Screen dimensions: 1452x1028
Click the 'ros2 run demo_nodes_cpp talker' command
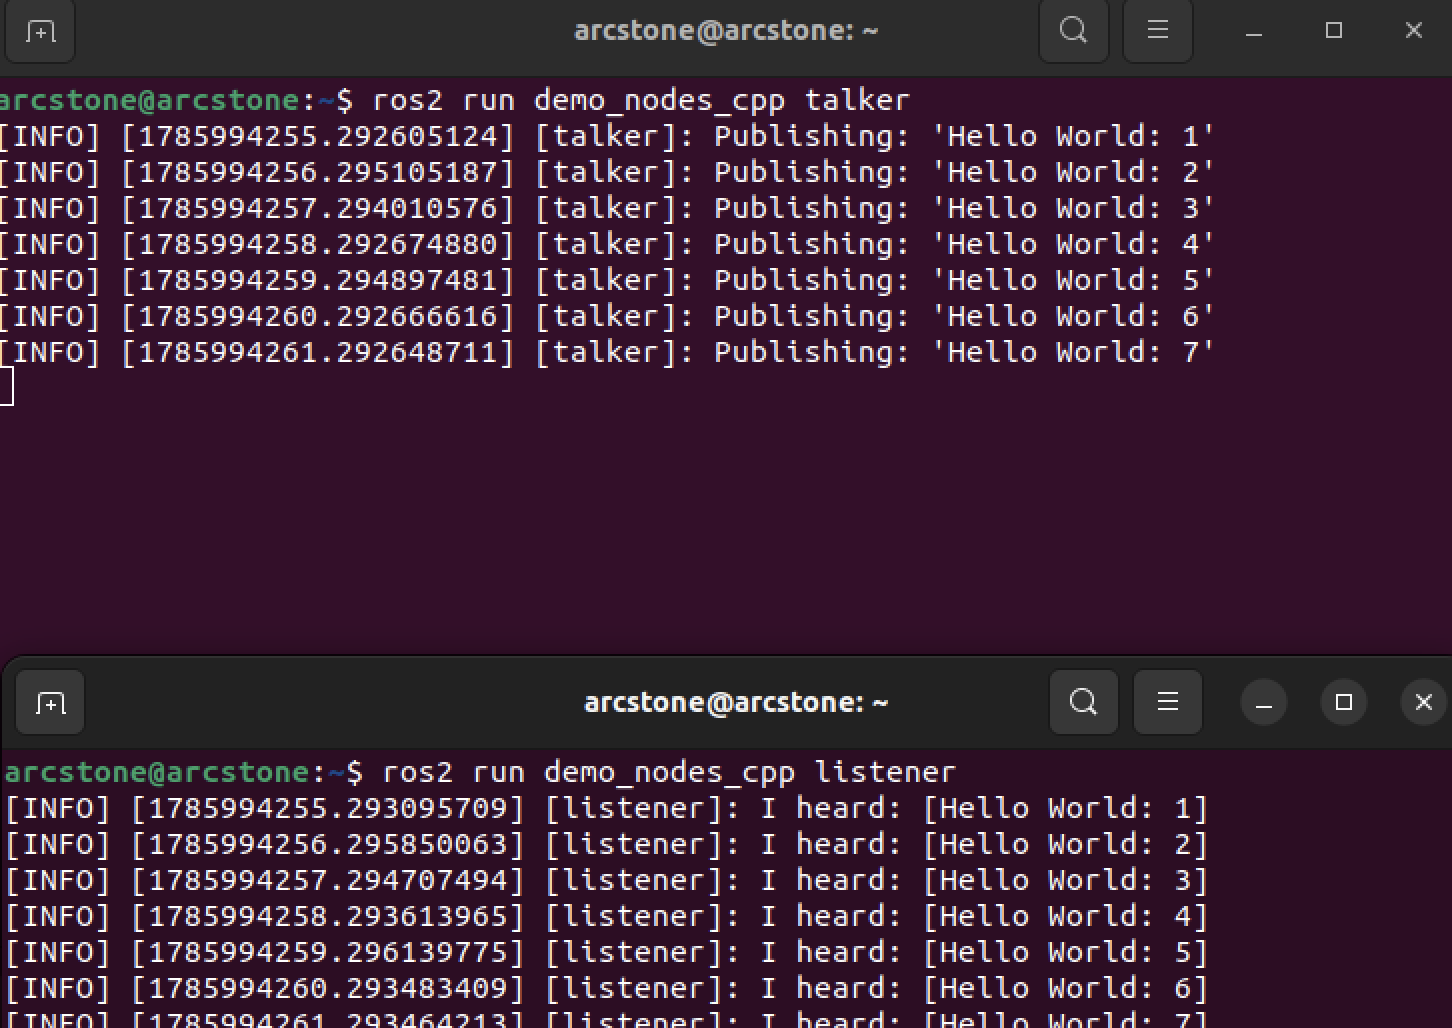tap(641, 101)
